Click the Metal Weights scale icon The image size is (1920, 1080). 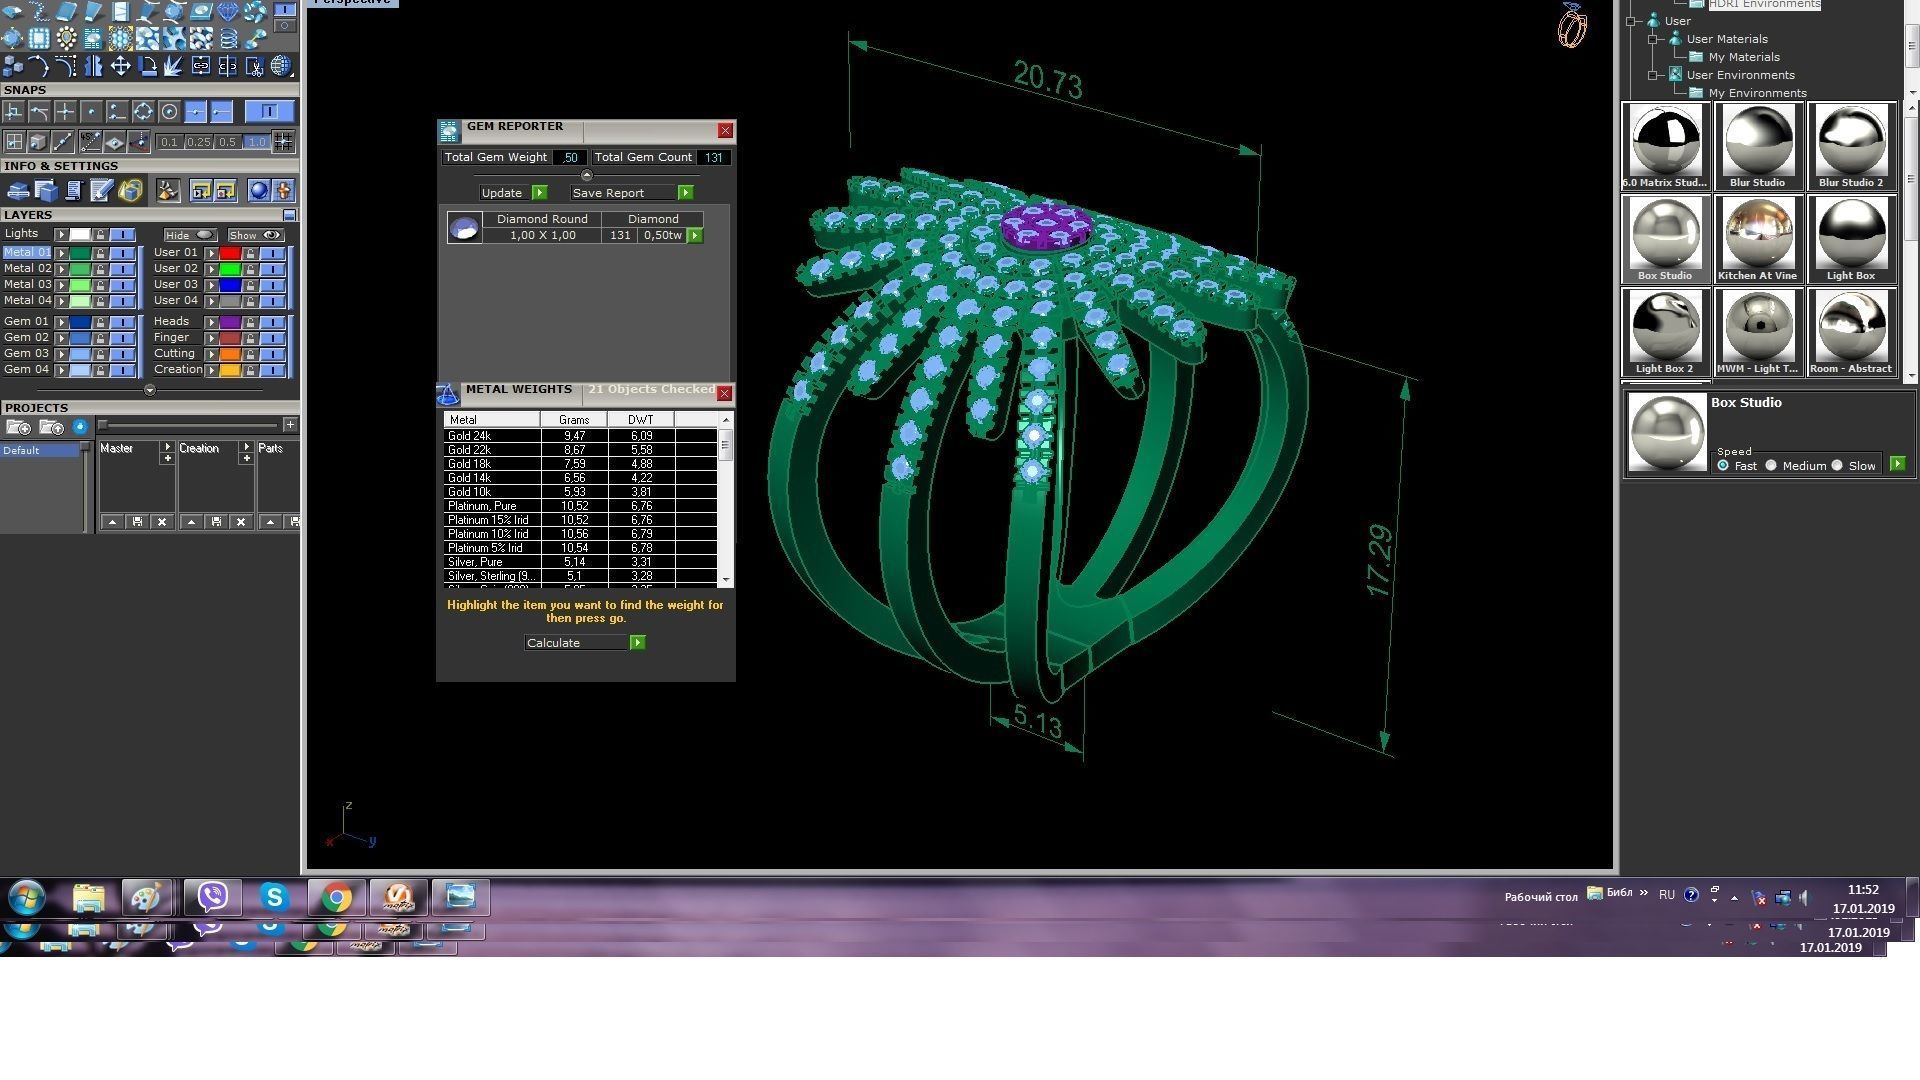click(448, 394)
